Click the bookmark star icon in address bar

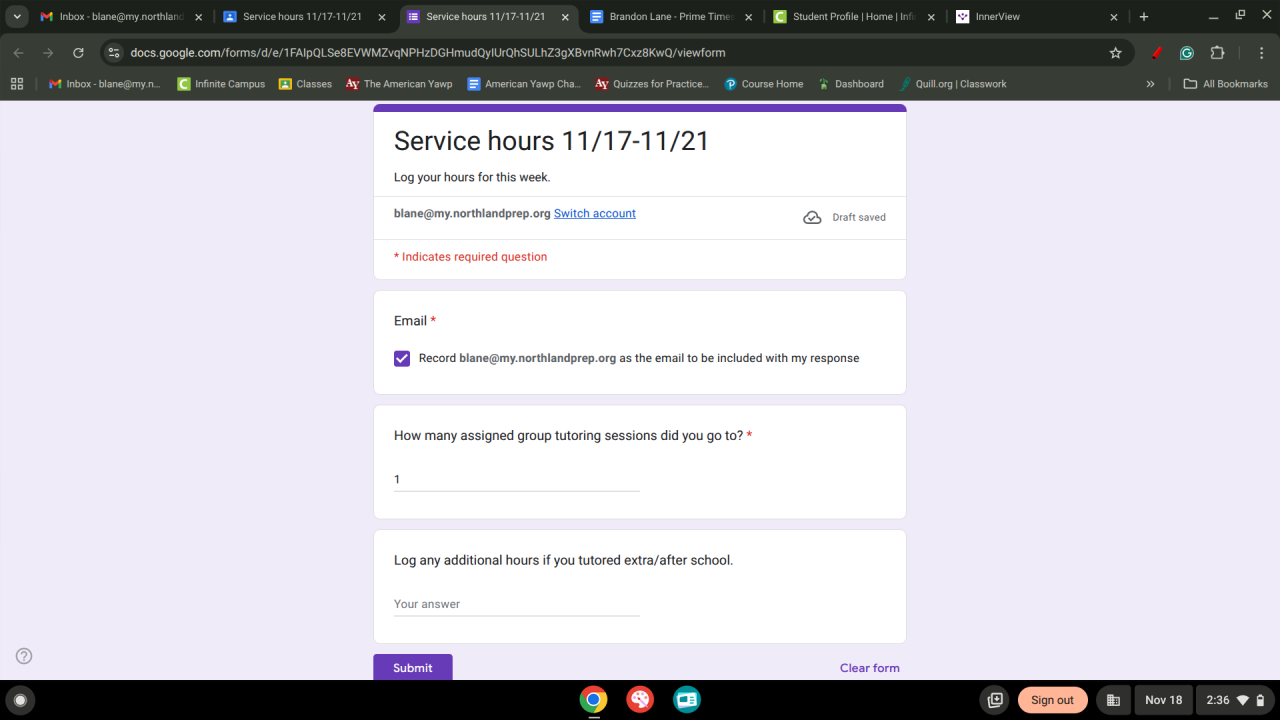coord(1115,53)
